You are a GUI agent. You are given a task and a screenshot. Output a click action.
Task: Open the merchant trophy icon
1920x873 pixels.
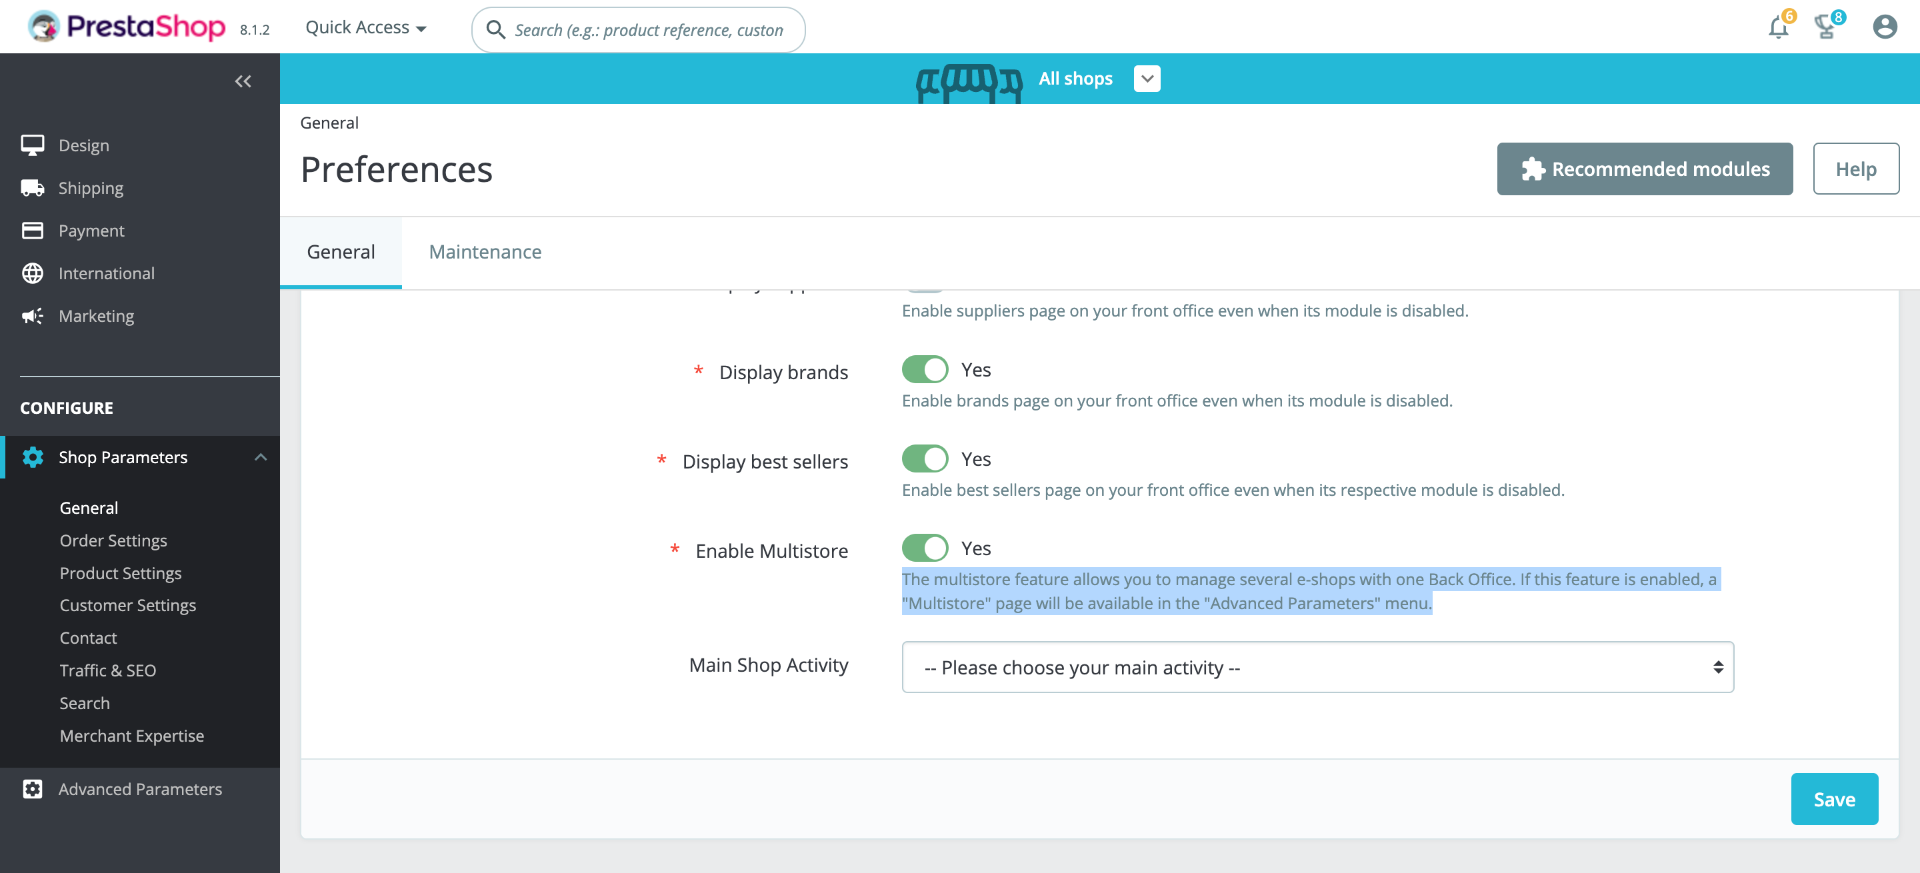(x=1827, y=27)
